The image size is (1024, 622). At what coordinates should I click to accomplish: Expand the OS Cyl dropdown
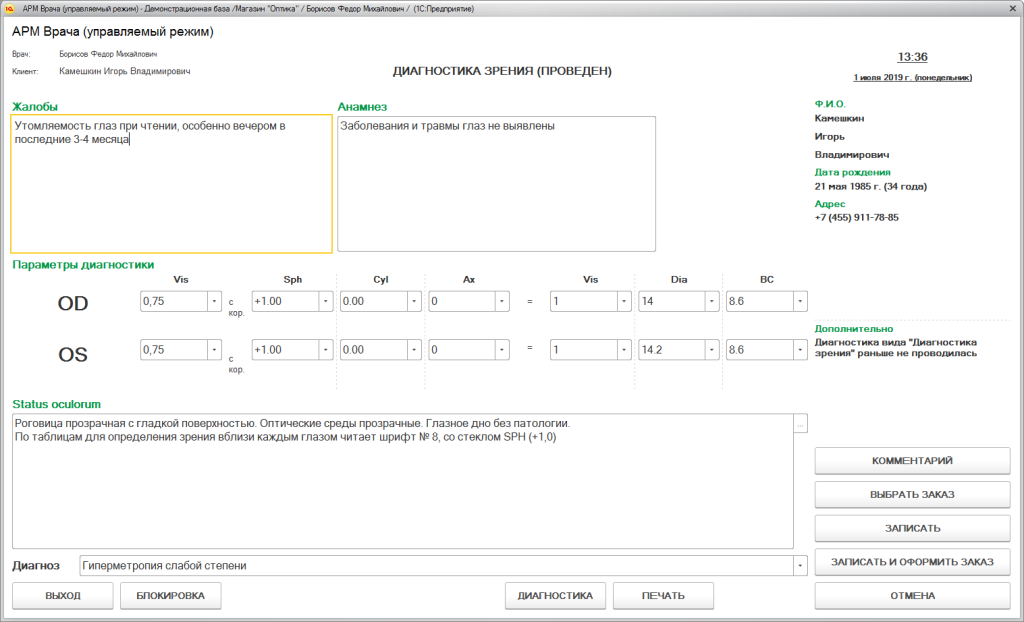414,349
